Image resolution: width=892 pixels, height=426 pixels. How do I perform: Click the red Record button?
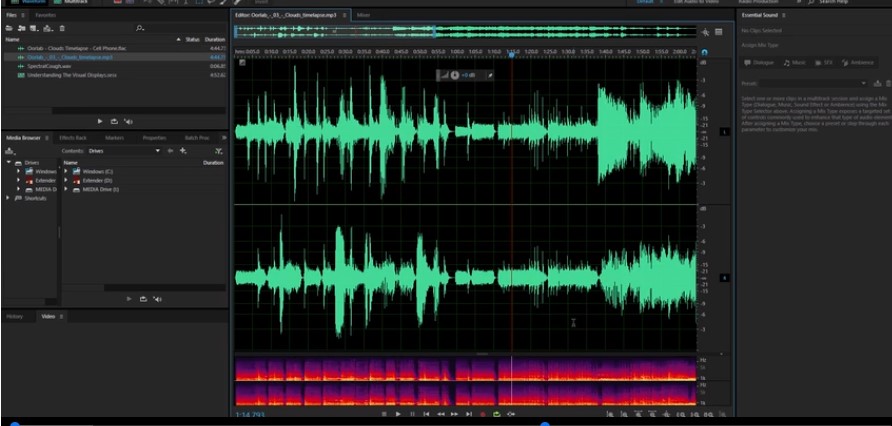pyautogui.click(x=482, y=415)
